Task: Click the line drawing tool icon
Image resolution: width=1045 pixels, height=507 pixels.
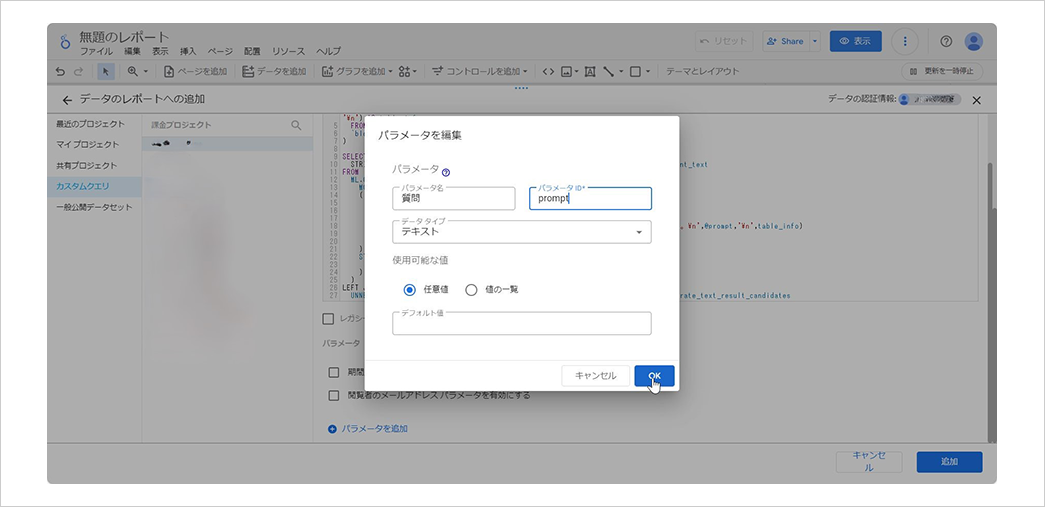Action: click(x=608, y=71)
